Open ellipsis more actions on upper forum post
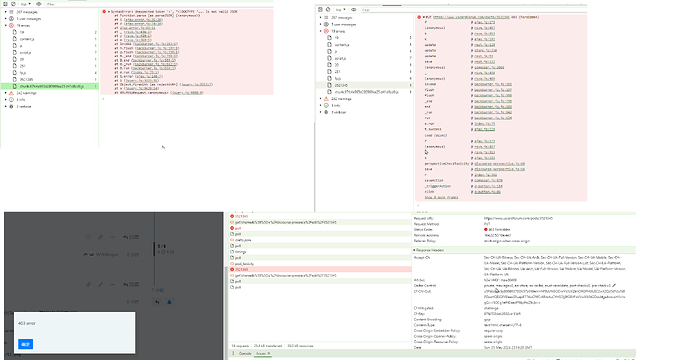690x360 pixels. tap(112, 237)
